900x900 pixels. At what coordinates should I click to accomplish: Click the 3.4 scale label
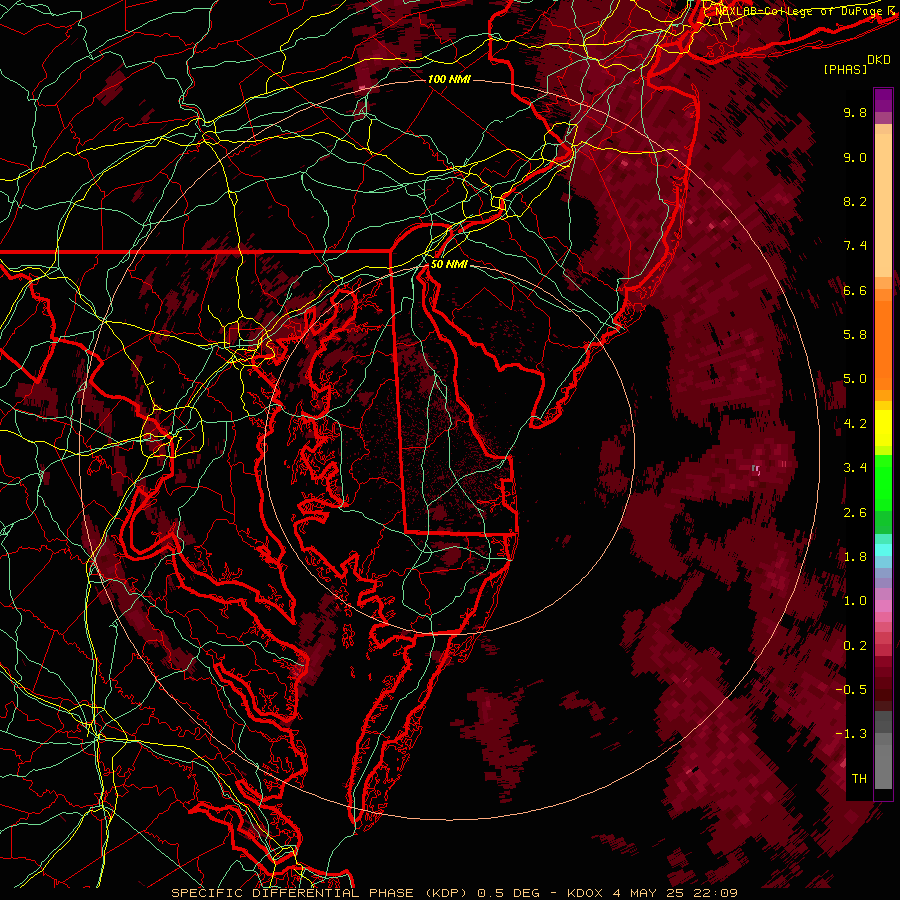click(x=855, y=468)
